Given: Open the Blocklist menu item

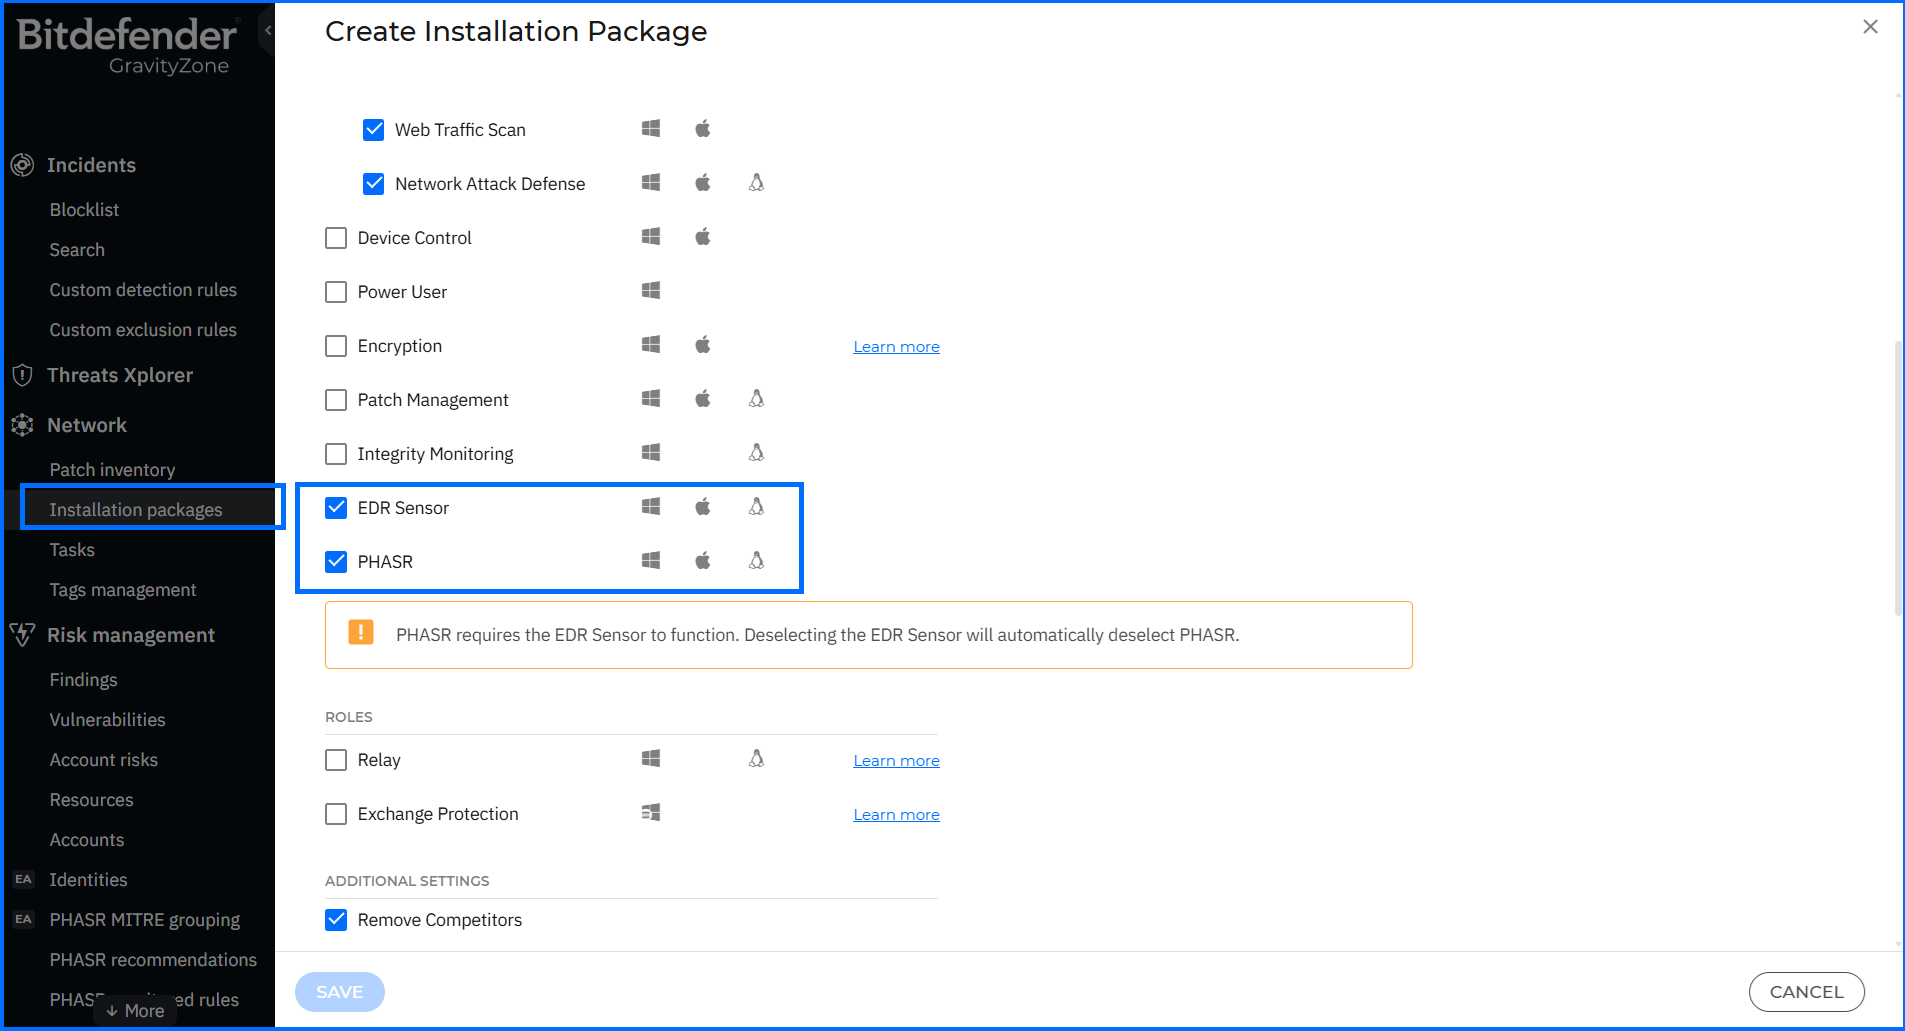Looking at the screenshot, I should pos(84,210).
